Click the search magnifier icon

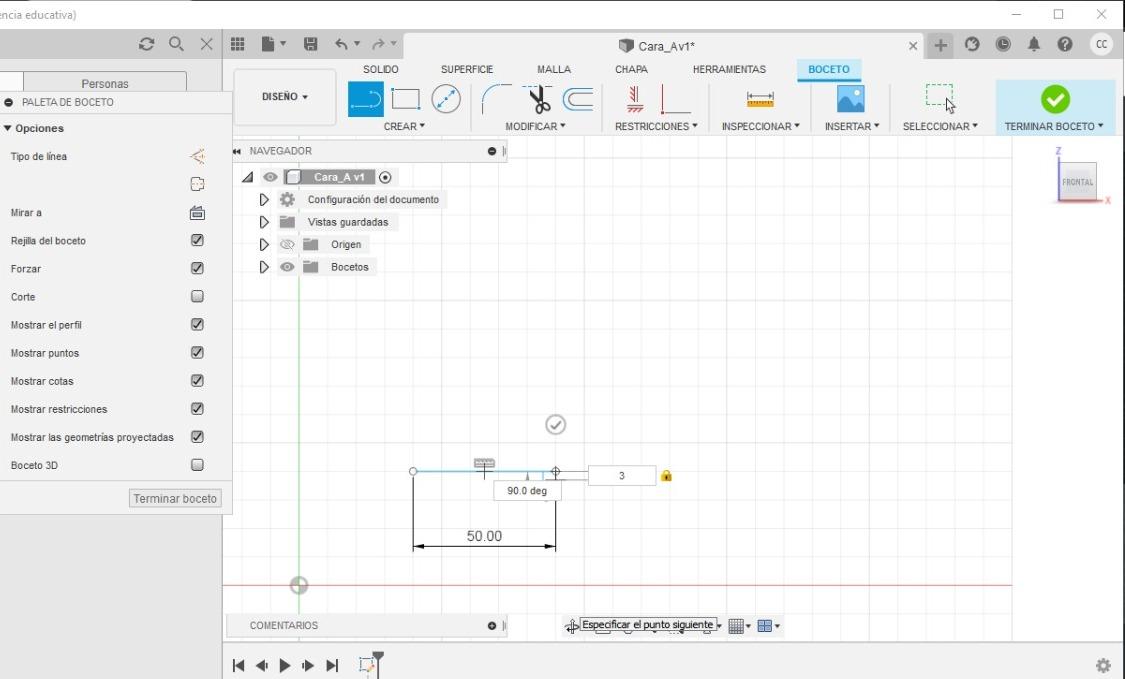click(x=176, y=45)
